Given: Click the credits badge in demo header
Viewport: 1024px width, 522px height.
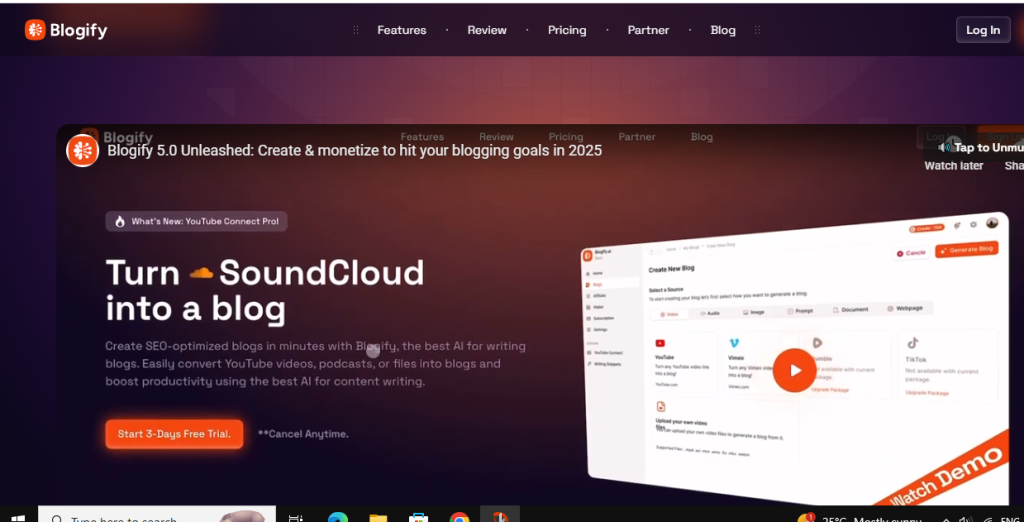Looking at the screenshot, I should pos(926,228).
